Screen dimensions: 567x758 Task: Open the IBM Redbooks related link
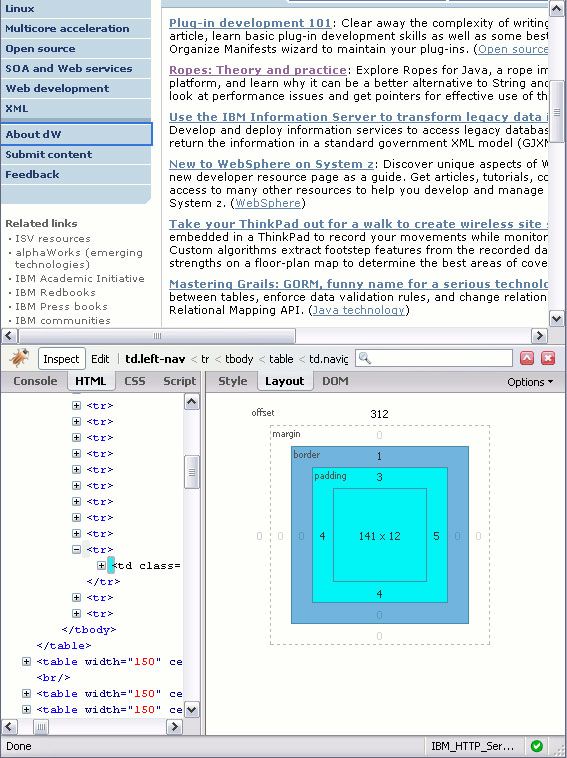click(55, 292)
